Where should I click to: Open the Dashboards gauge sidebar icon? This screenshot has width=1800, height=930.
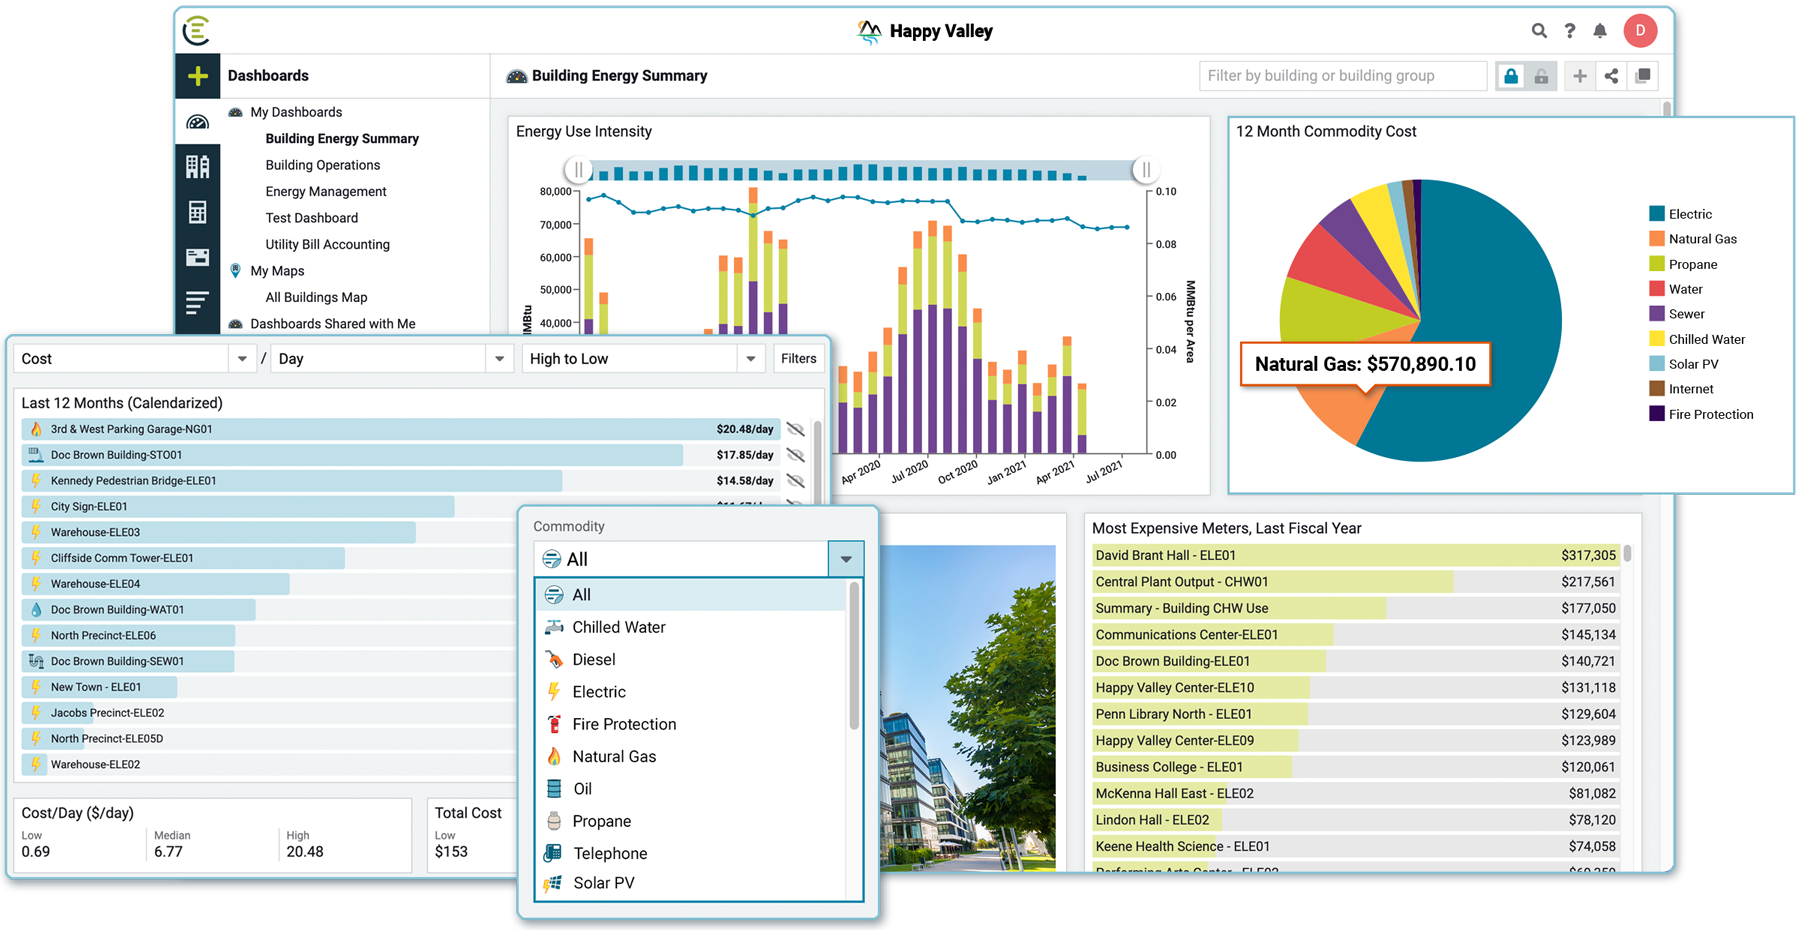pyautogui.click(x=198, y=122)
